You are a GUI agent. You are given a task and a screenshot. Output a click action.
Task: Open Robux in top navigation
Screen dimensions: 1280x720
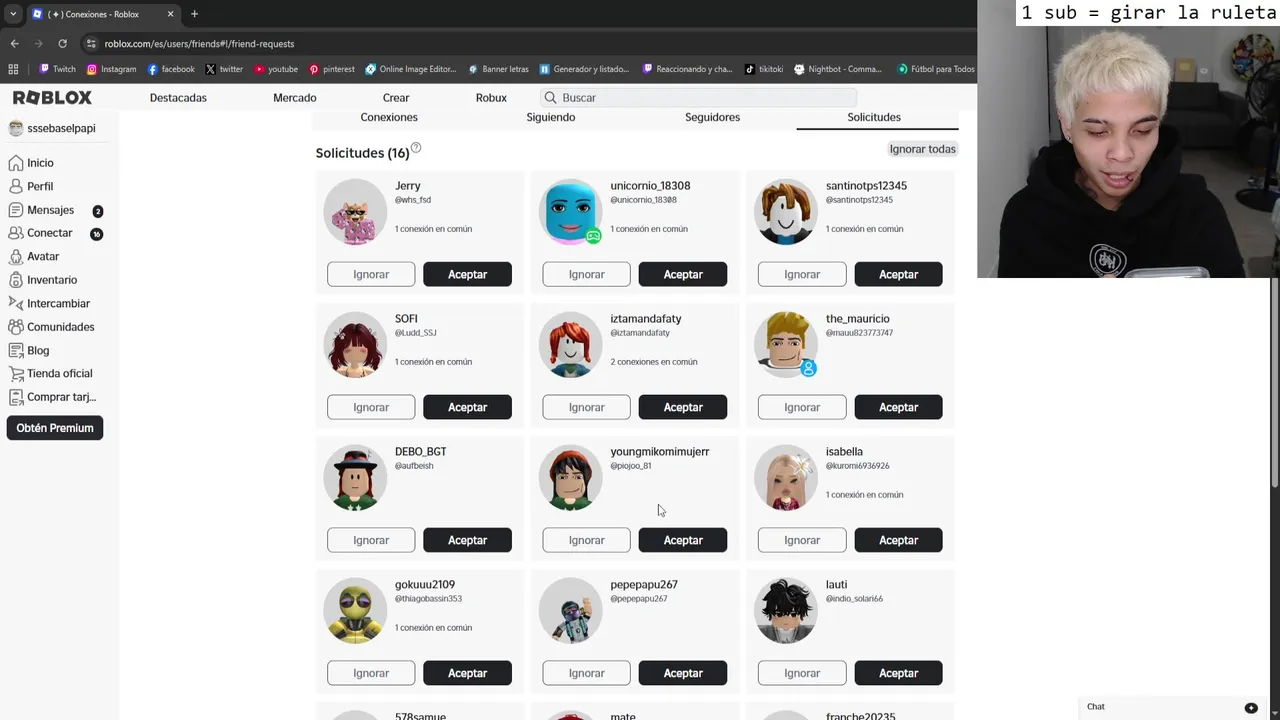pos(491,97)
